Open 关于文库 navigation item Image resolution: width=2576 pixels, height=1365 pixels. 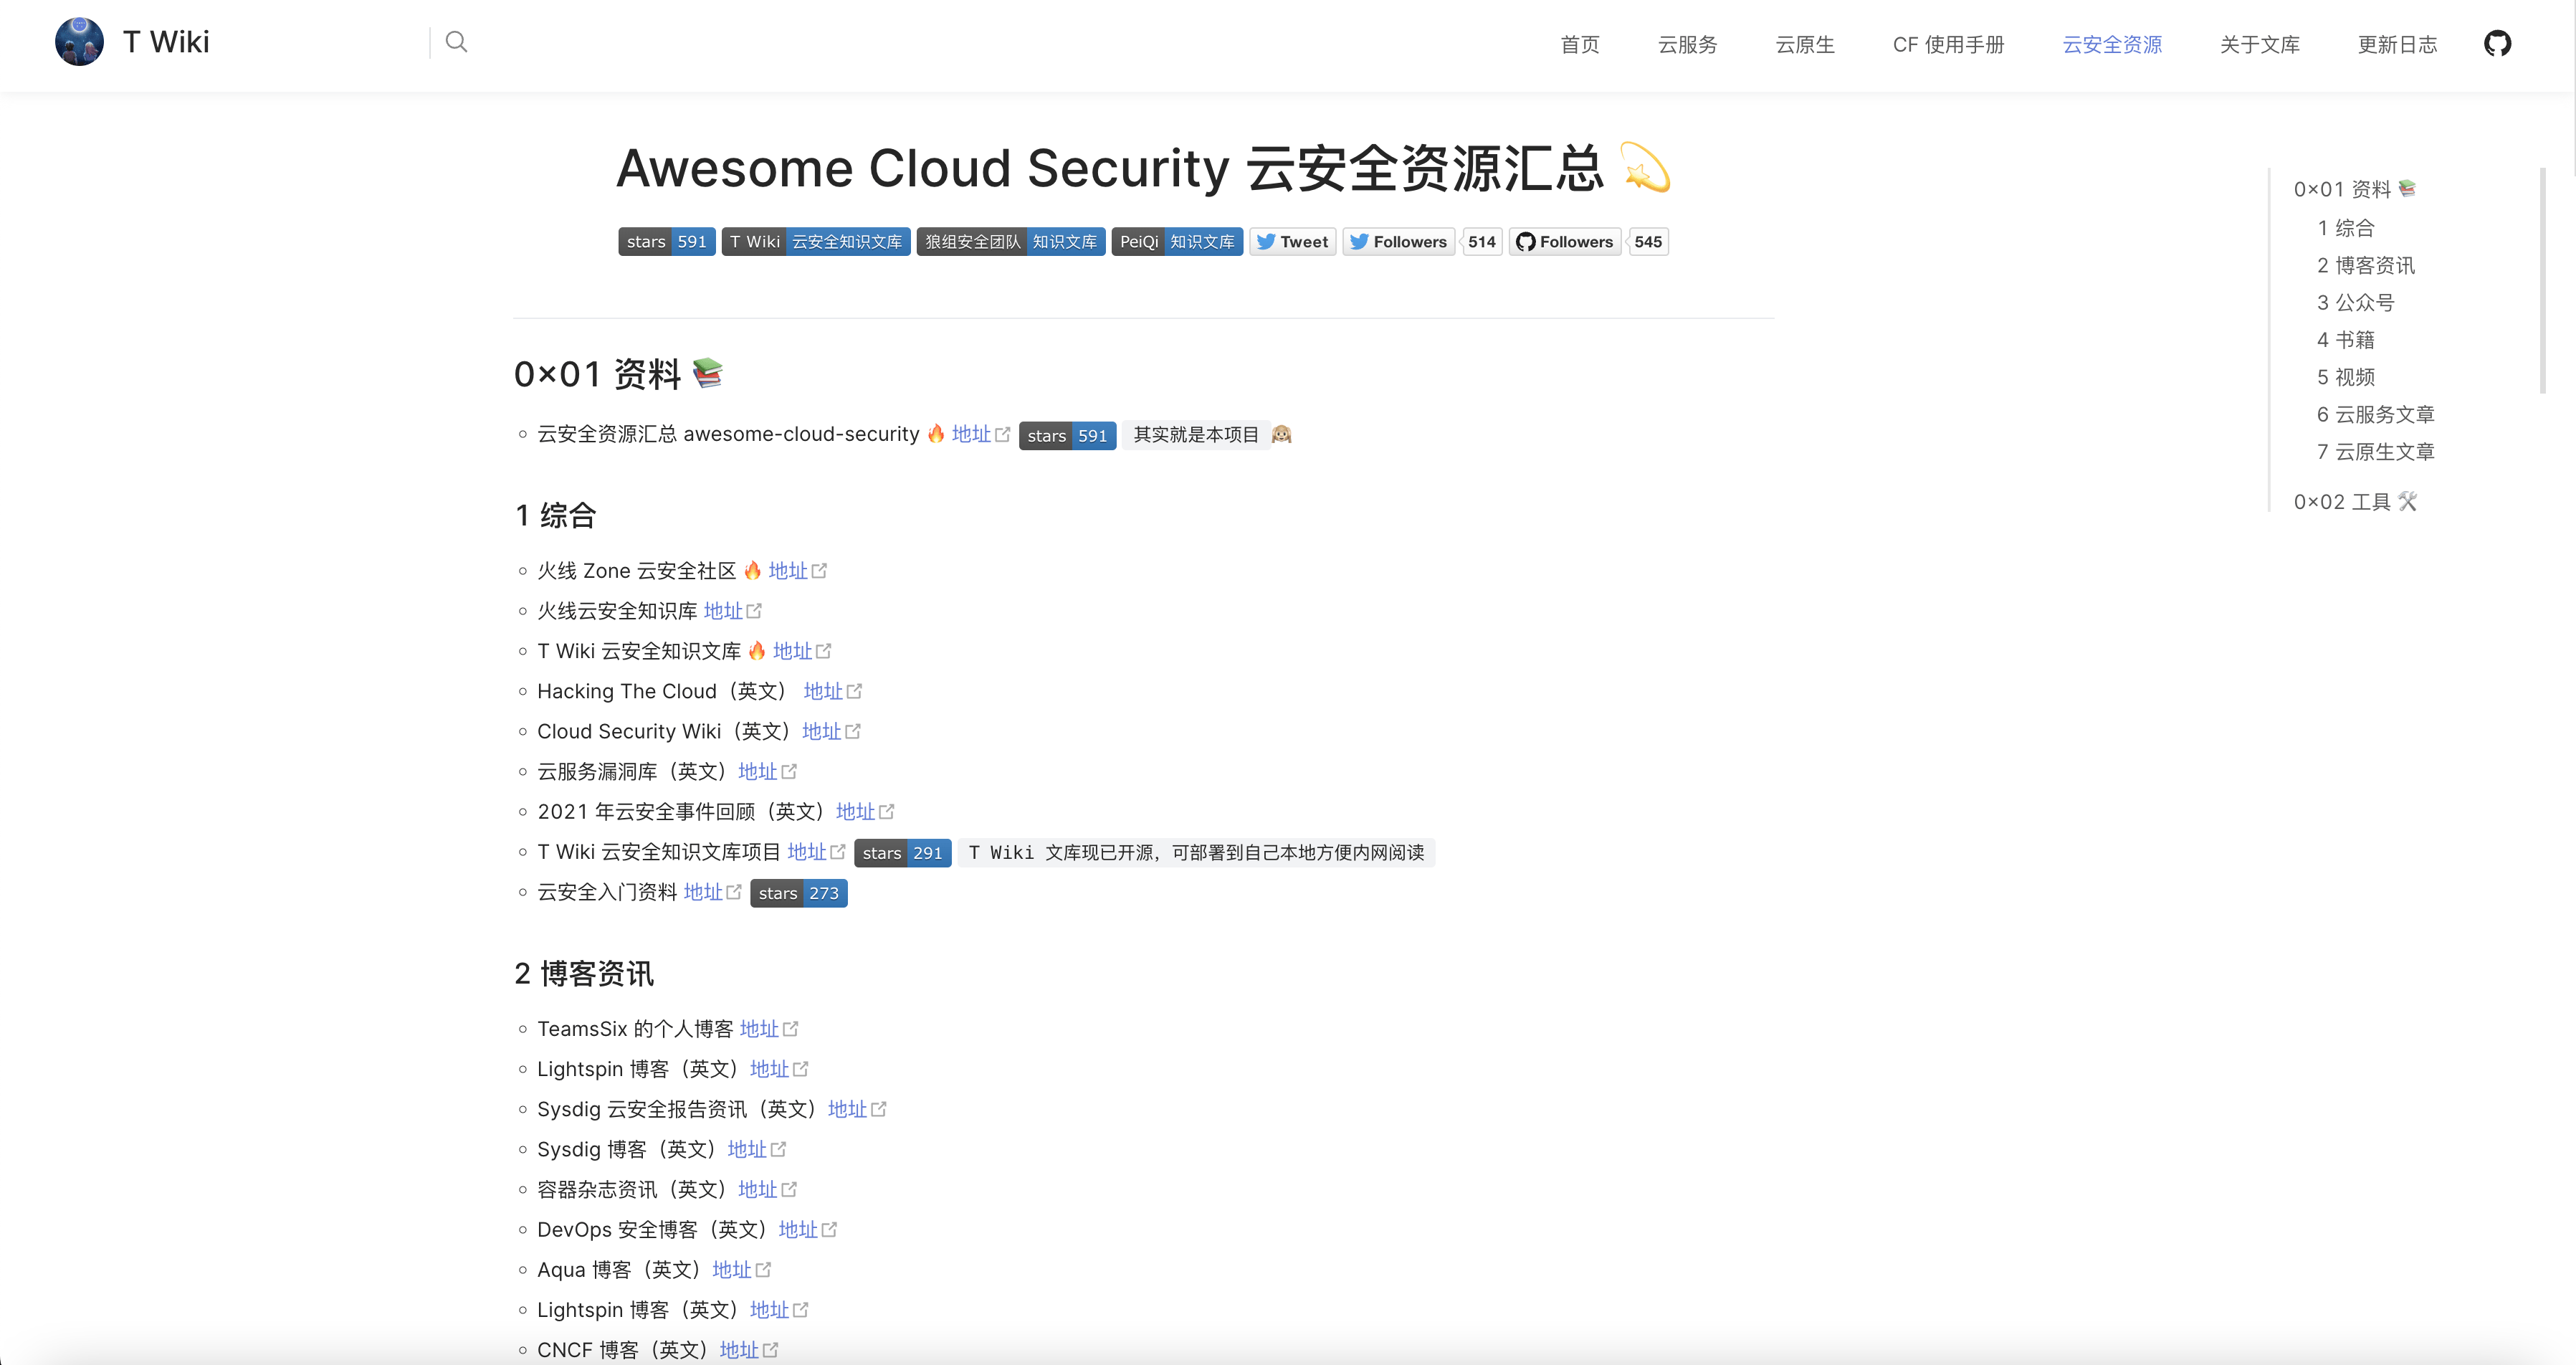(x=2260, y=45)
